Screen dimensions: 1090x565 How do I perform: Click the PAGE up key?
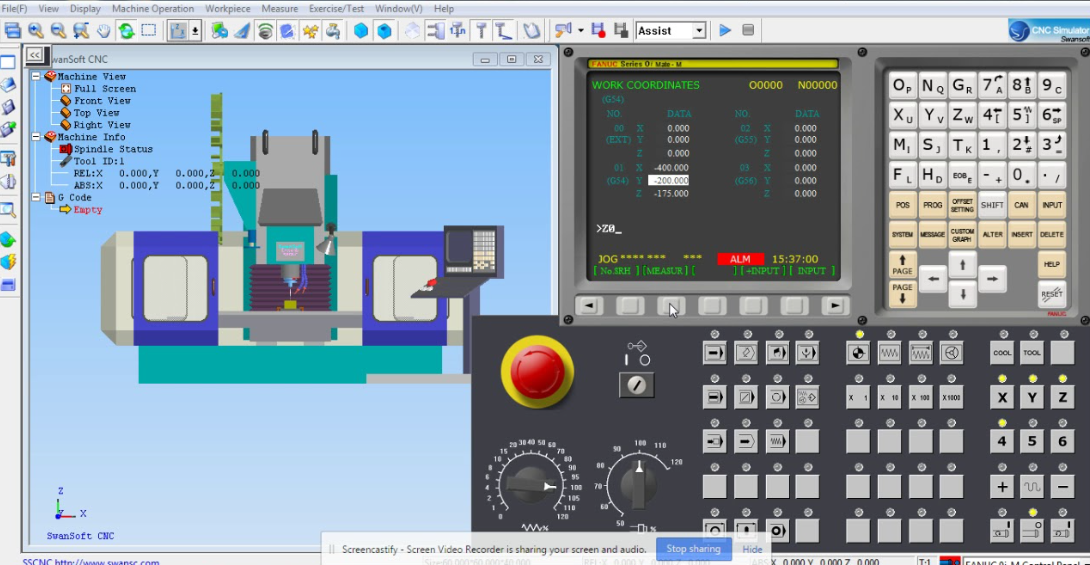(902, 265)
